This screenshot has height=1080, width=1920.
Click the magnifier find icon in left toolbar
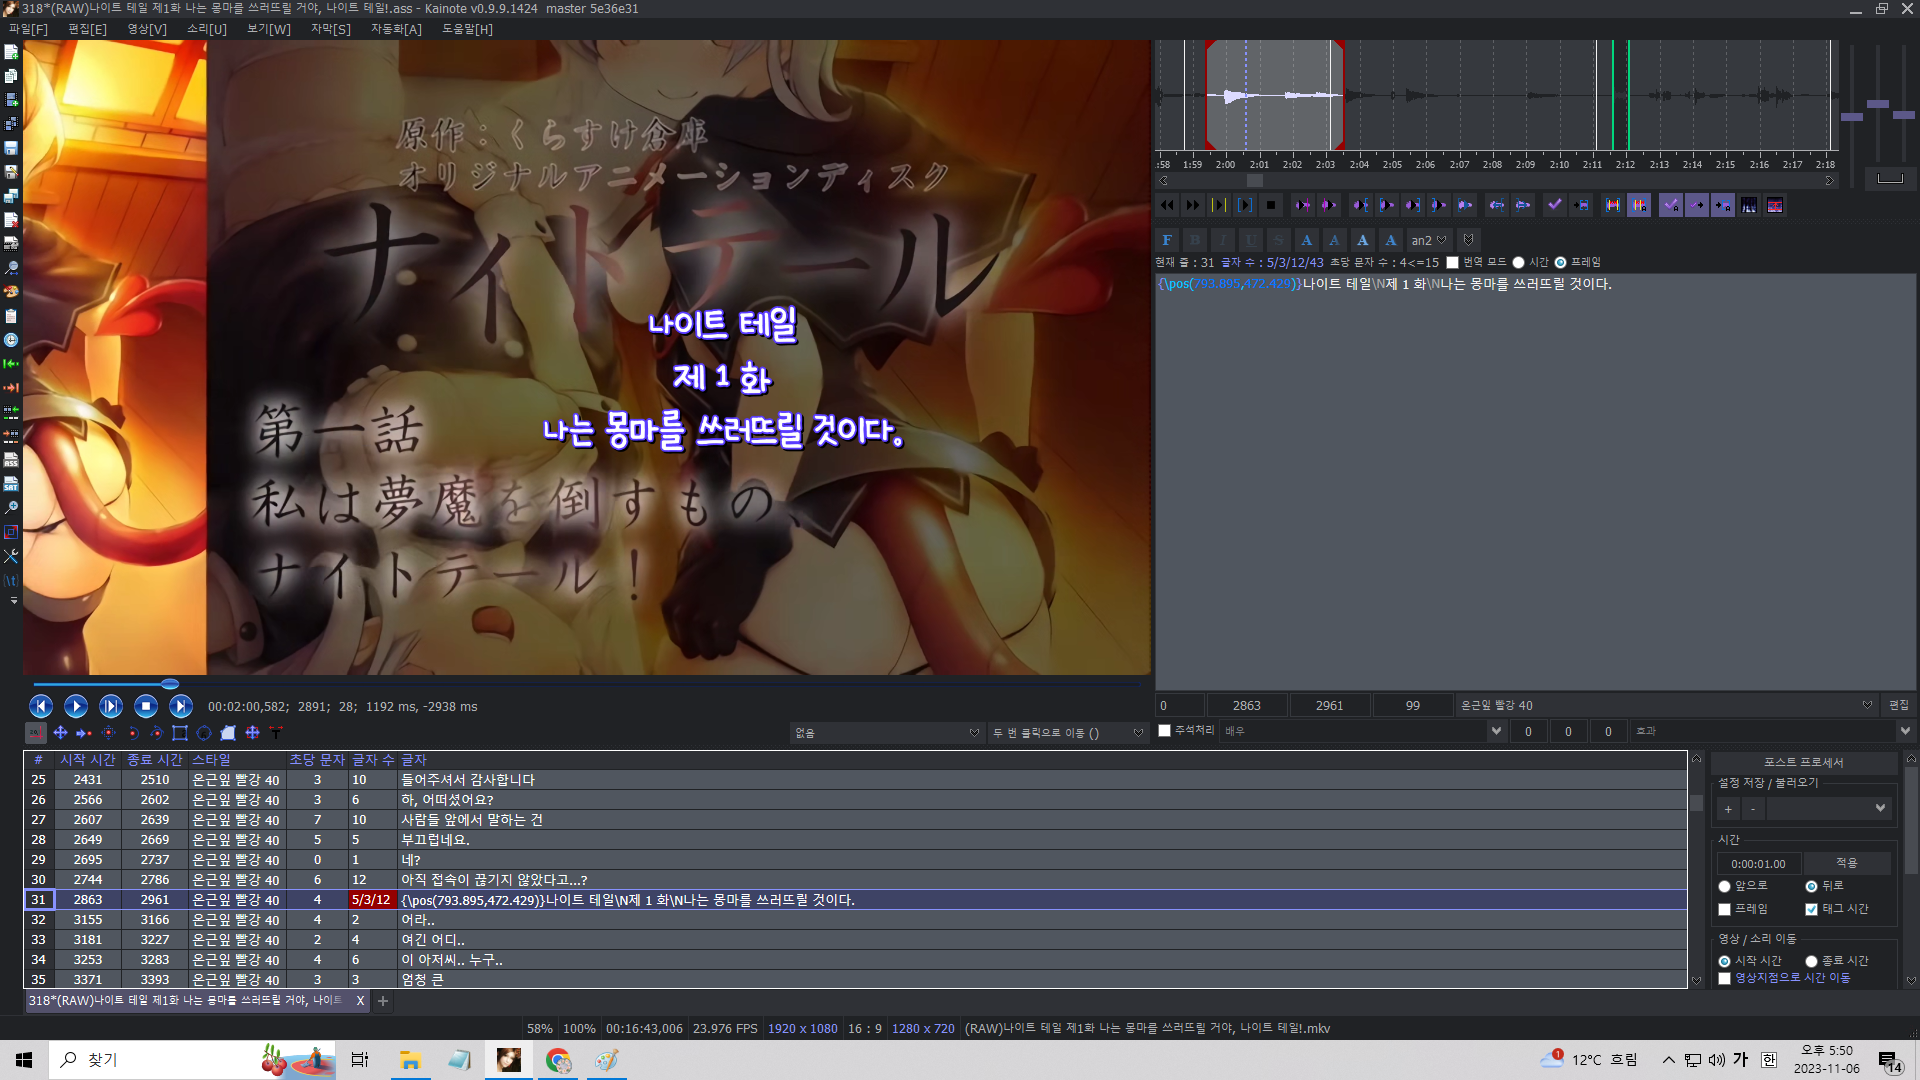point(11,268)
